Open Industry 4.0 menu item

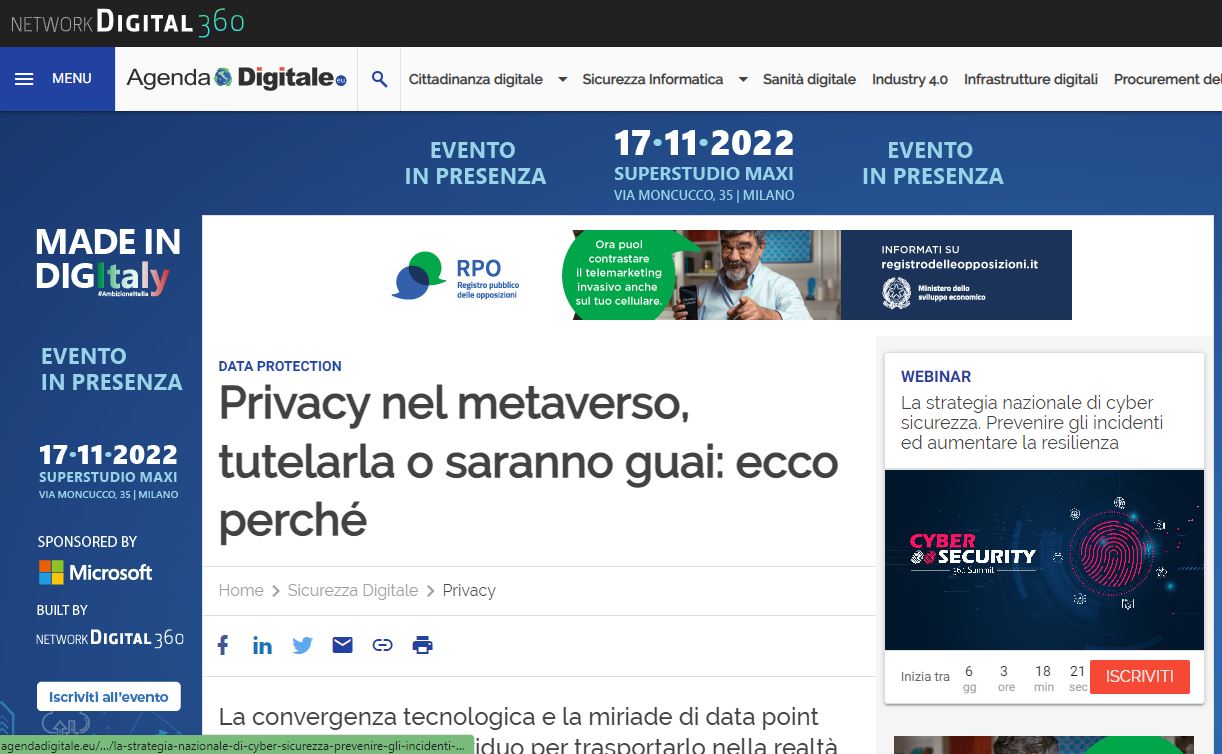909,79
